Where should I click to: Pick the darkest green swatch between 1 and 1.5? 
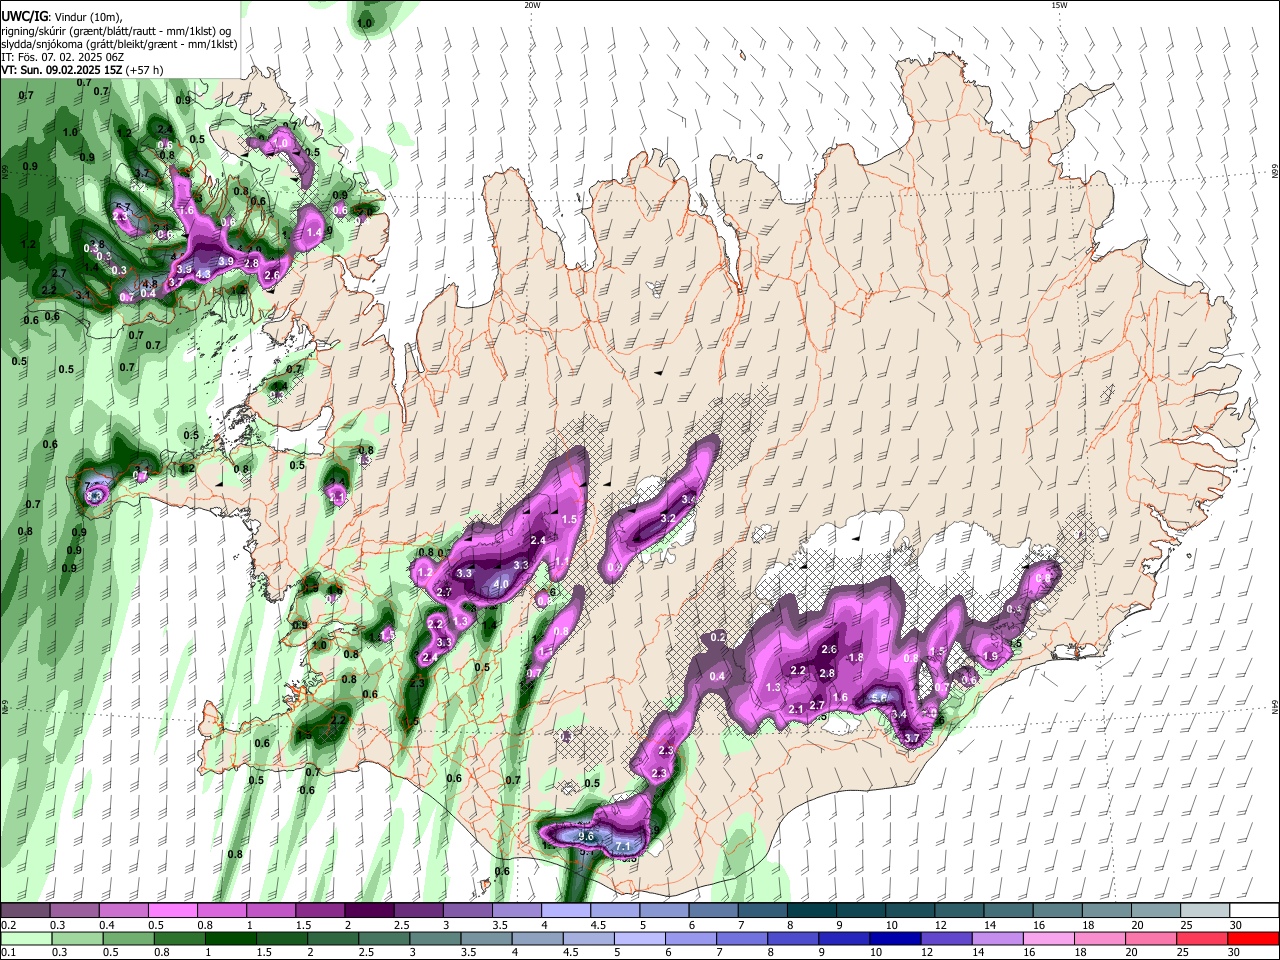pos(230,938)
